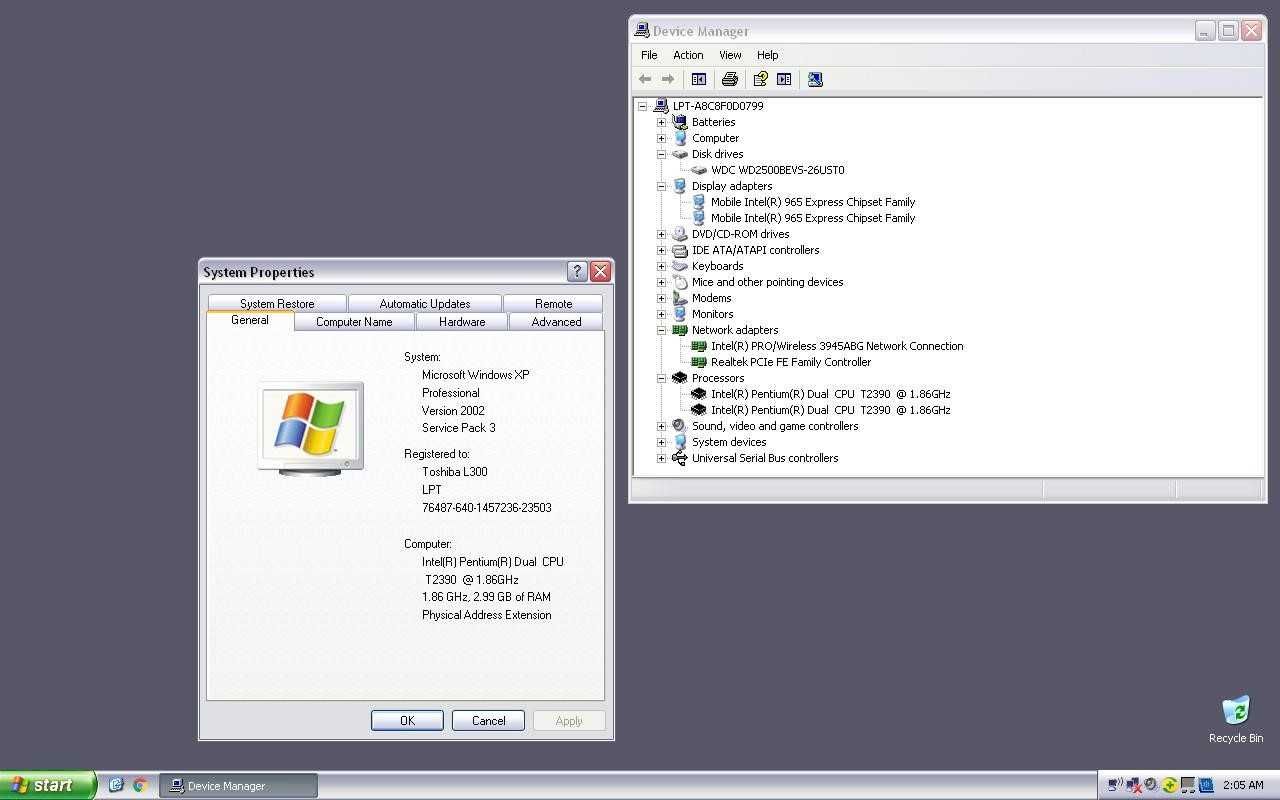The image size is (1280, 800).
Task: Click Scan for hardware changes icon
Action: 815,79
